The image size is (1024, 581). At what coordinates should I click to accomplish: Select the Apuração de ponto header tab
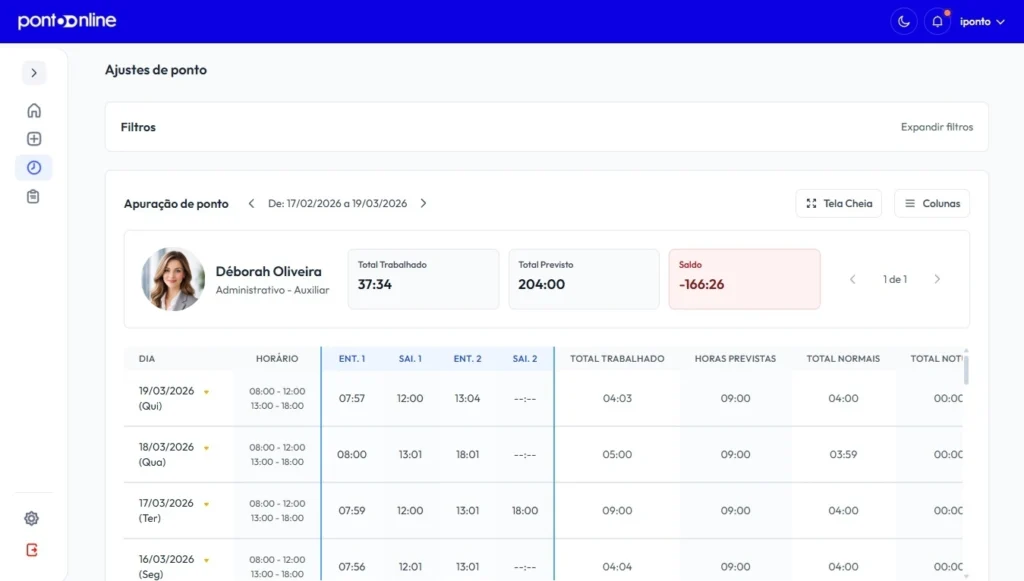pyautogui.click(x=176, y=203)
